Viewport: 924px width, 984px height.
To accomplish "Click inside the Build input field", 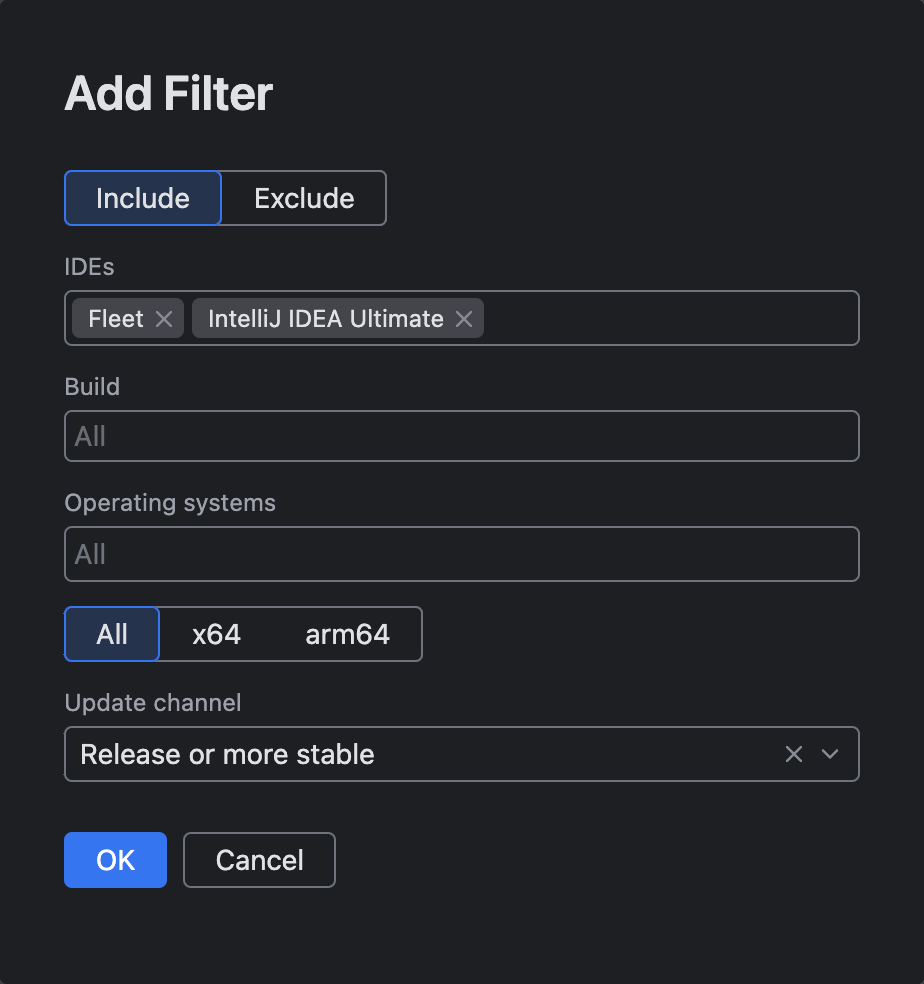I will pyautogui.click(x=462, y=436).
